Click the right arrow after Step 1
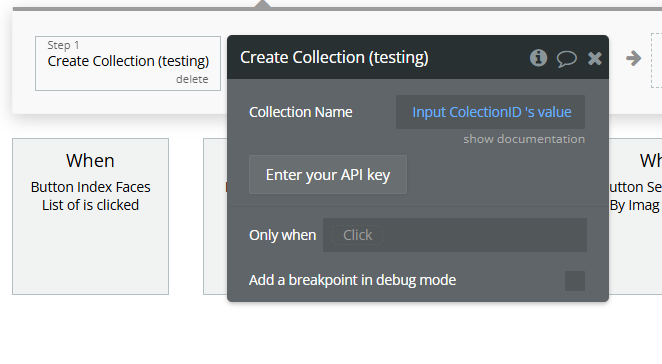 click(633, 58)
